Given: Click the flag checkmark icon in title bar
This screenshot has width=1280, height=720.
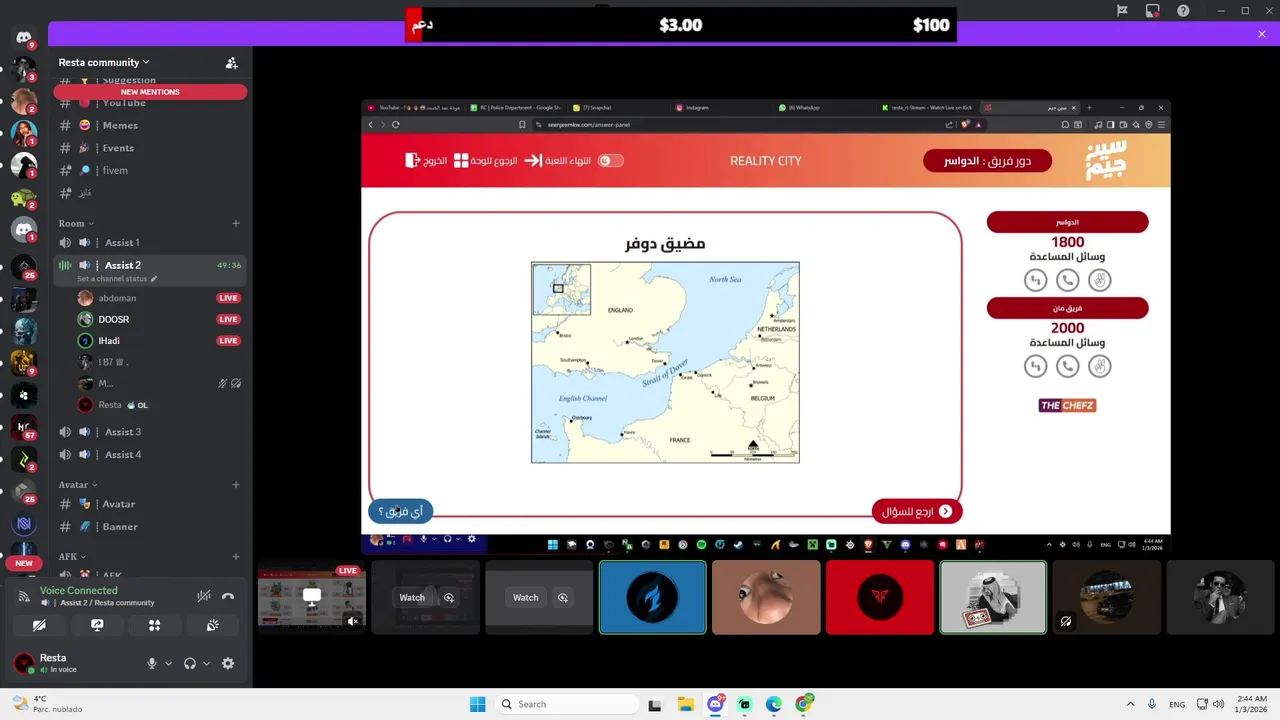Looking at the screenshot, I should [x=1122, y=10].
